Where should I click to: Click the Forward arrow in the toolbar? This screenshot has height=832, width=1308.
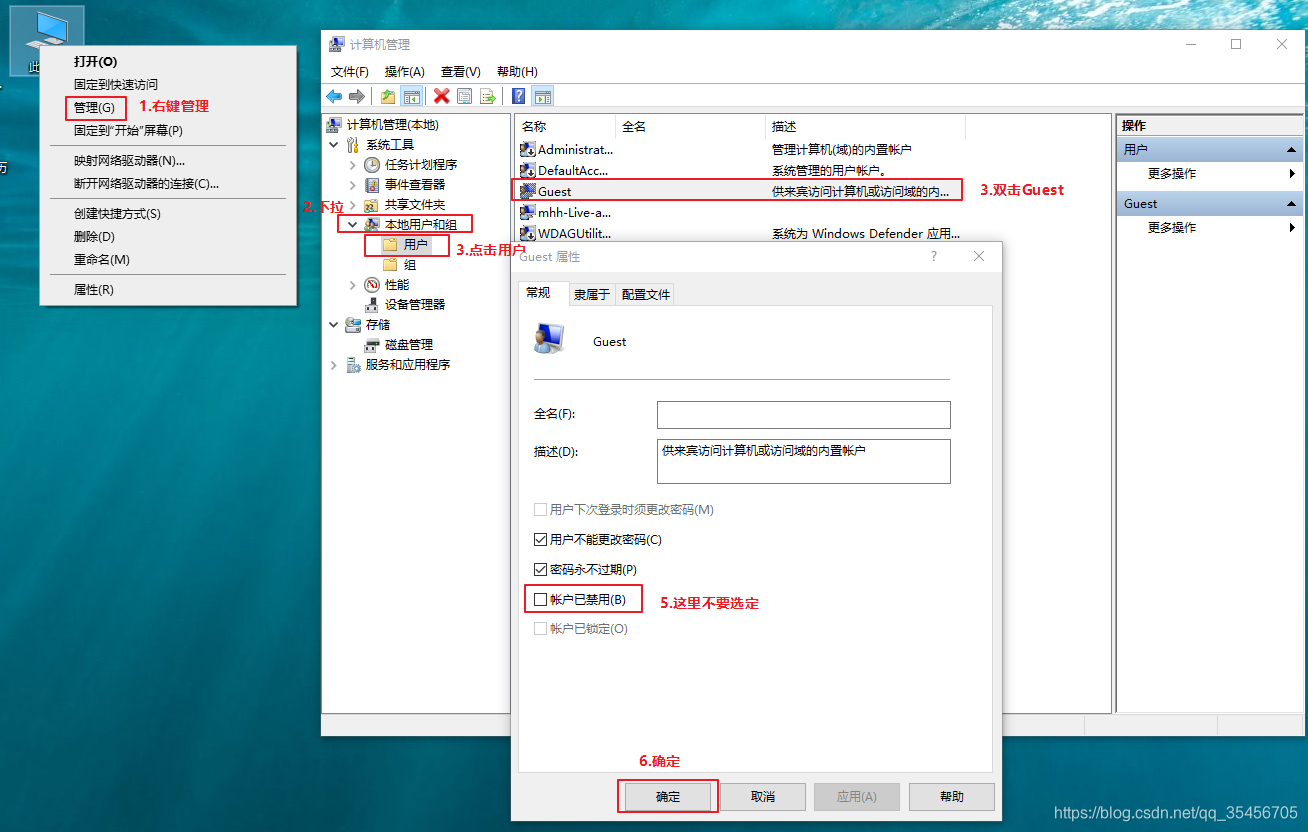(x=356, y=96)
